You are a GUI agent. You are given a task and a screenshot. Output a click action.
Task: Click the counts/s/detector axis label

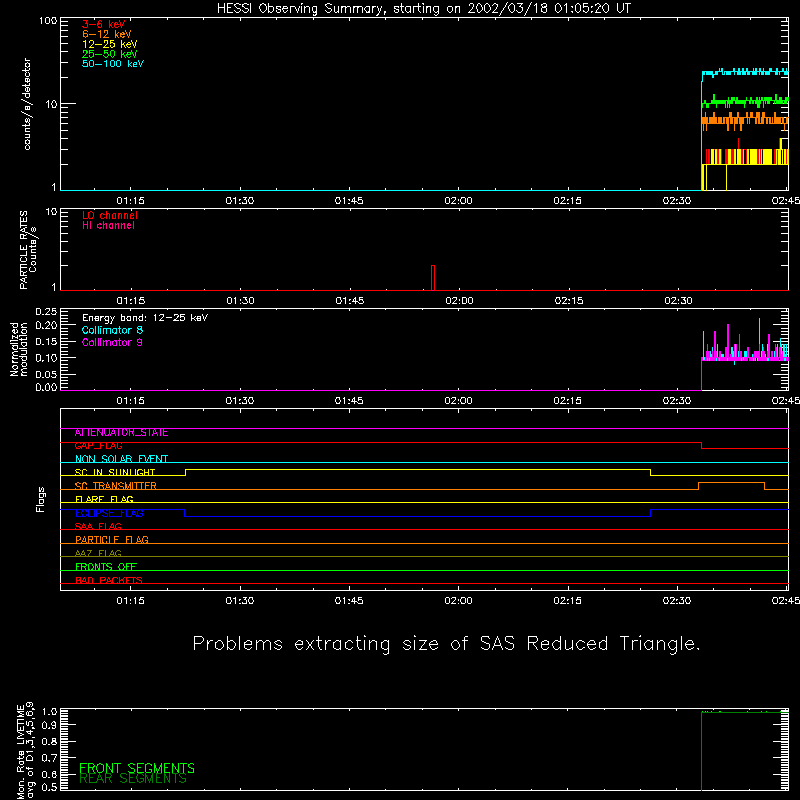click(x=27, y=104)
